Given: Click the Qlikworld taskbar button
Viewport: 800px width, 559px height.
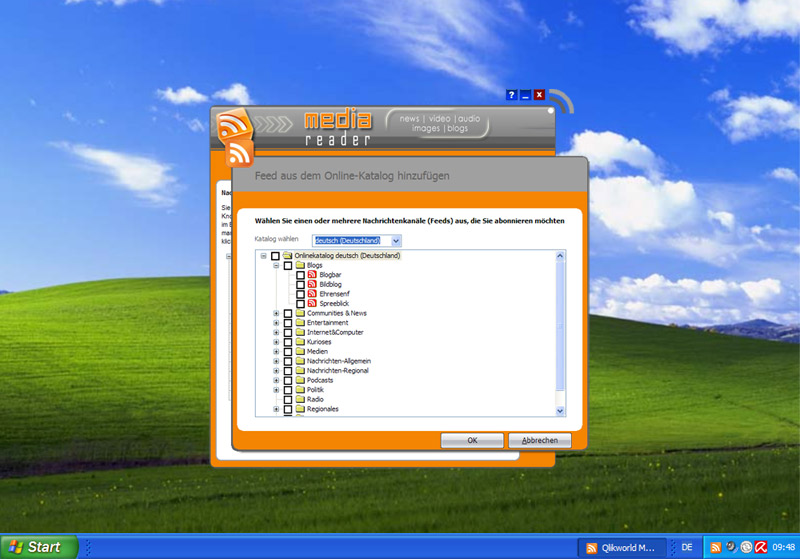Looking at the screenshot, I should [621, 548].
